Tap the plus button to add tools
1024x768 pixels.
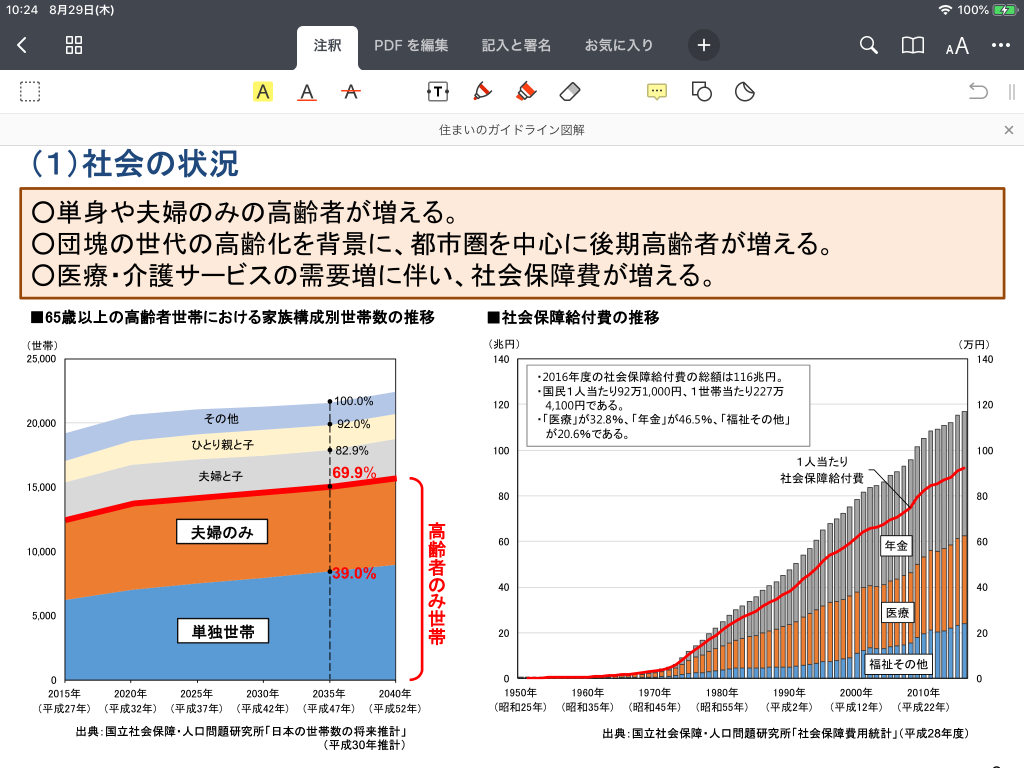point(703,45)
